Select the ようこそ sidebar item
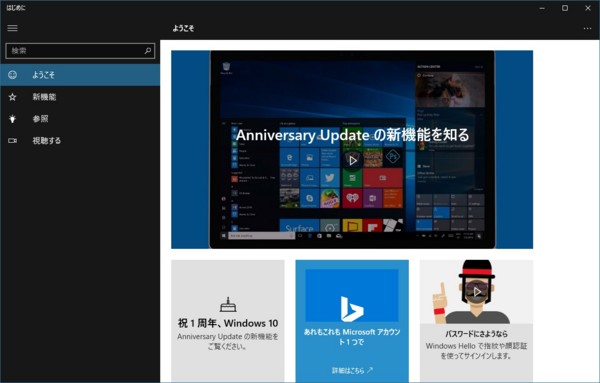Viewport: 600px width, 383px height. coord(80,75)
